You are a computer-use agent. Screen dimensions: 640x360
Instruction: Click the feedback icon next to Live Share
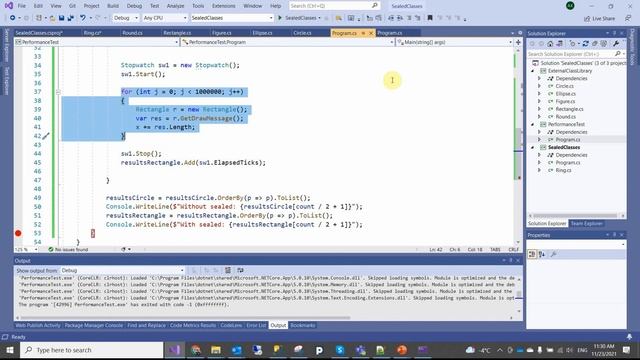pos(628,18)
